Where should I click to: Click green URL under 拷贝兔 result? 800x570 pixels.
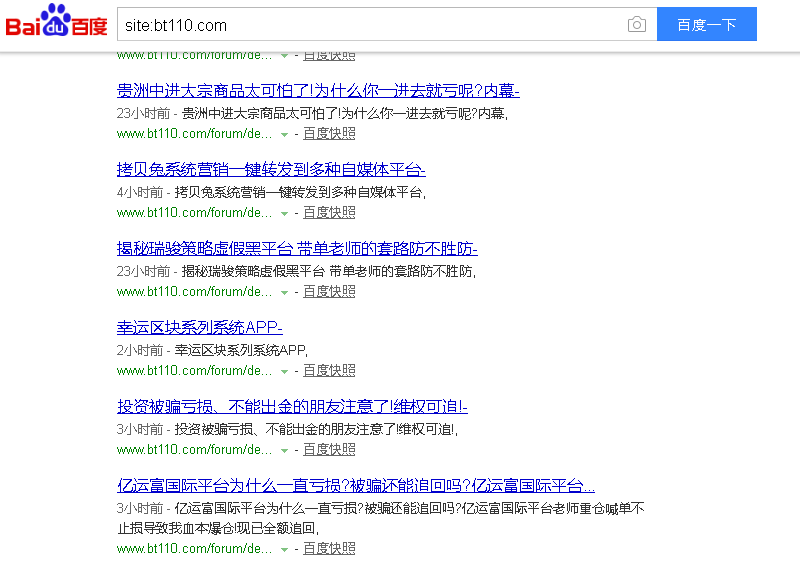pyautogui.click(x=194, y=213)
